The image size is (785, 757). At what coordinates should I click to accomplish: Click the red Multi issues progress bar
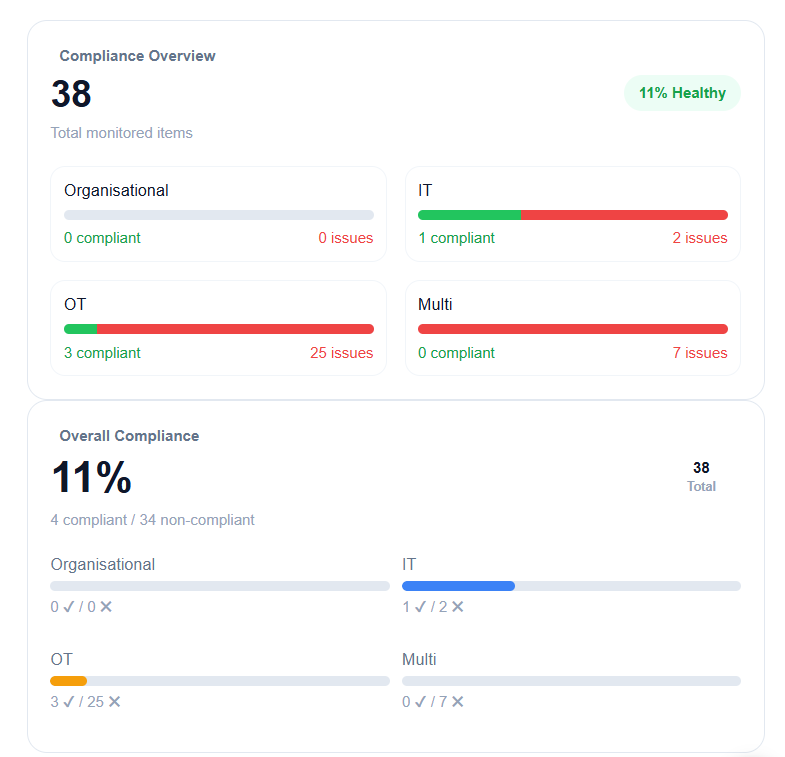click(573, 329)
